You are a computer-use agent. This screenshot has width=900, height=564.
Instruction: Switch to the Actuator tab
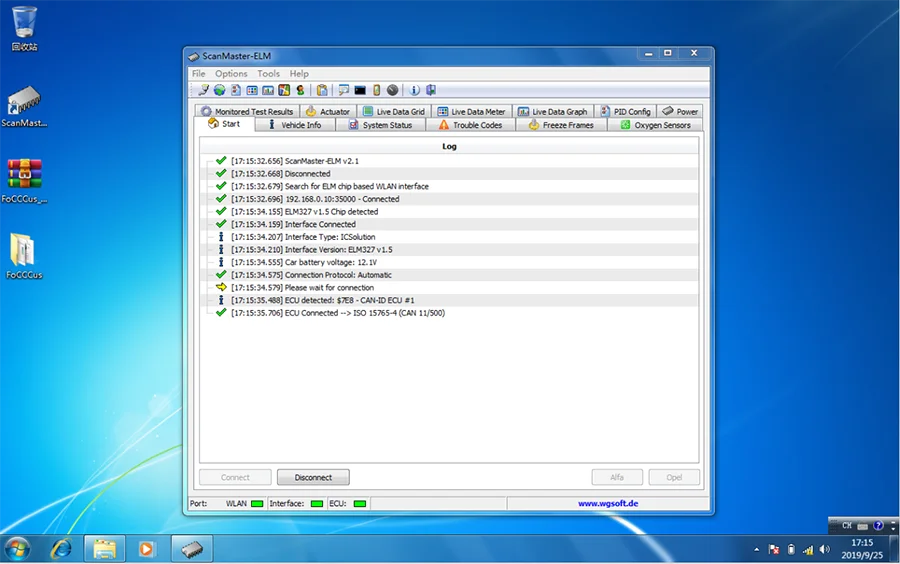click(328, 111)
